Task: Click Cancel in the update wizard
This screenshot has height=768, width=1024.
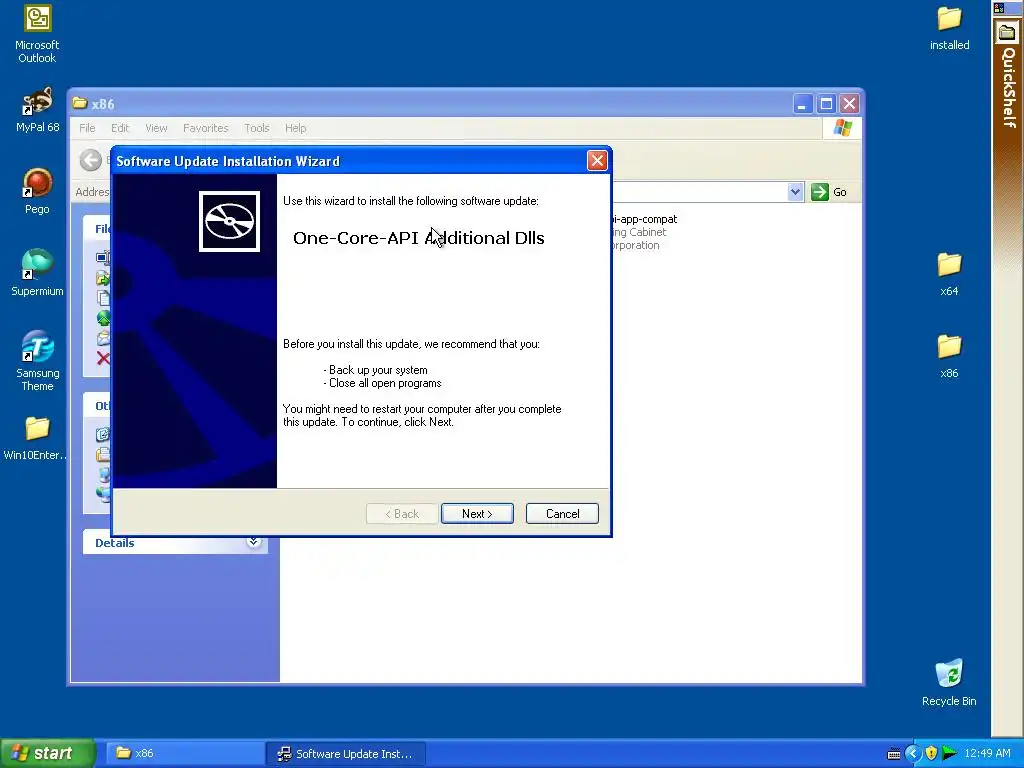Action: pyautogui.click(x=562, y=514)
